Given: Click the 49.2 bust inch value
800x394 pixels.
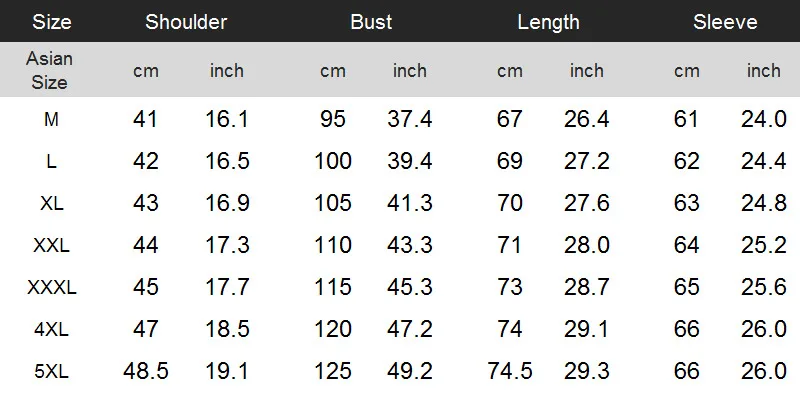Looking at the screenshot, I should [x=410, y=371].
